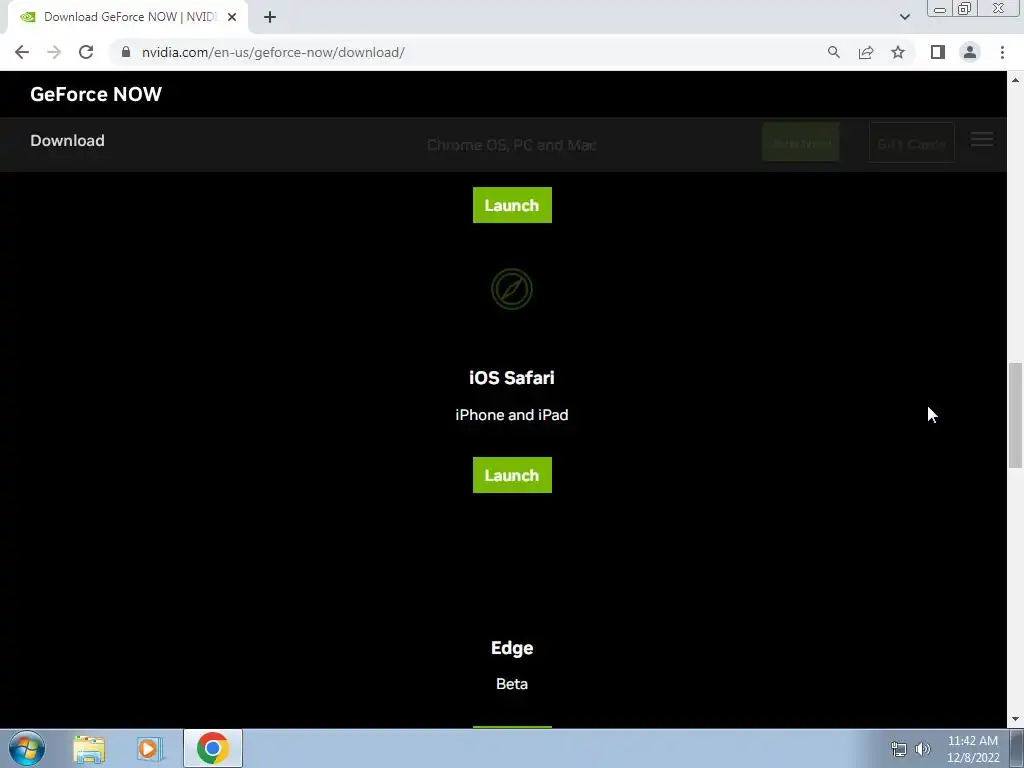The width and height of the screenshot is (1024, 768).
Task: Open Windows Media Player from taskbar
Action: coord(150,749)
